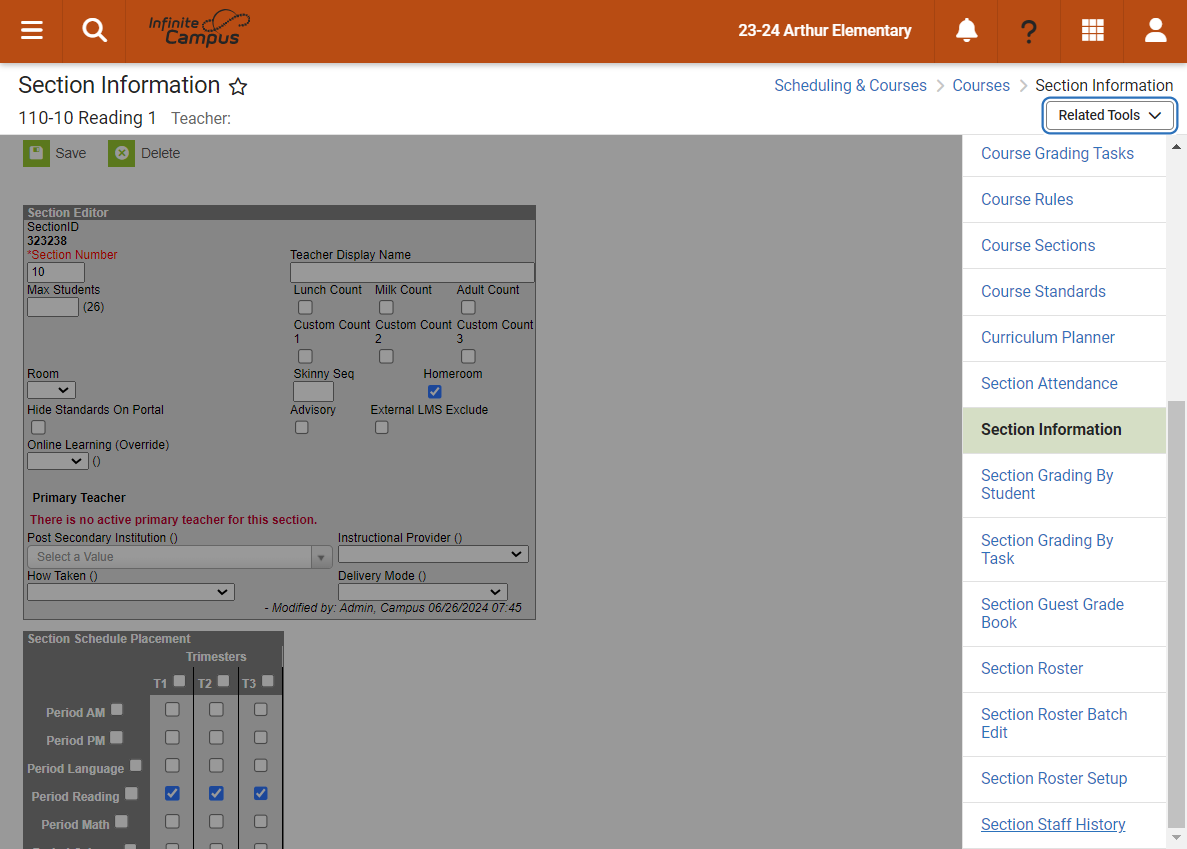Screen dimensions: 1187x849
Task: Open the Online Learning (Override) dropdown
Action: [x=58, y=461]
